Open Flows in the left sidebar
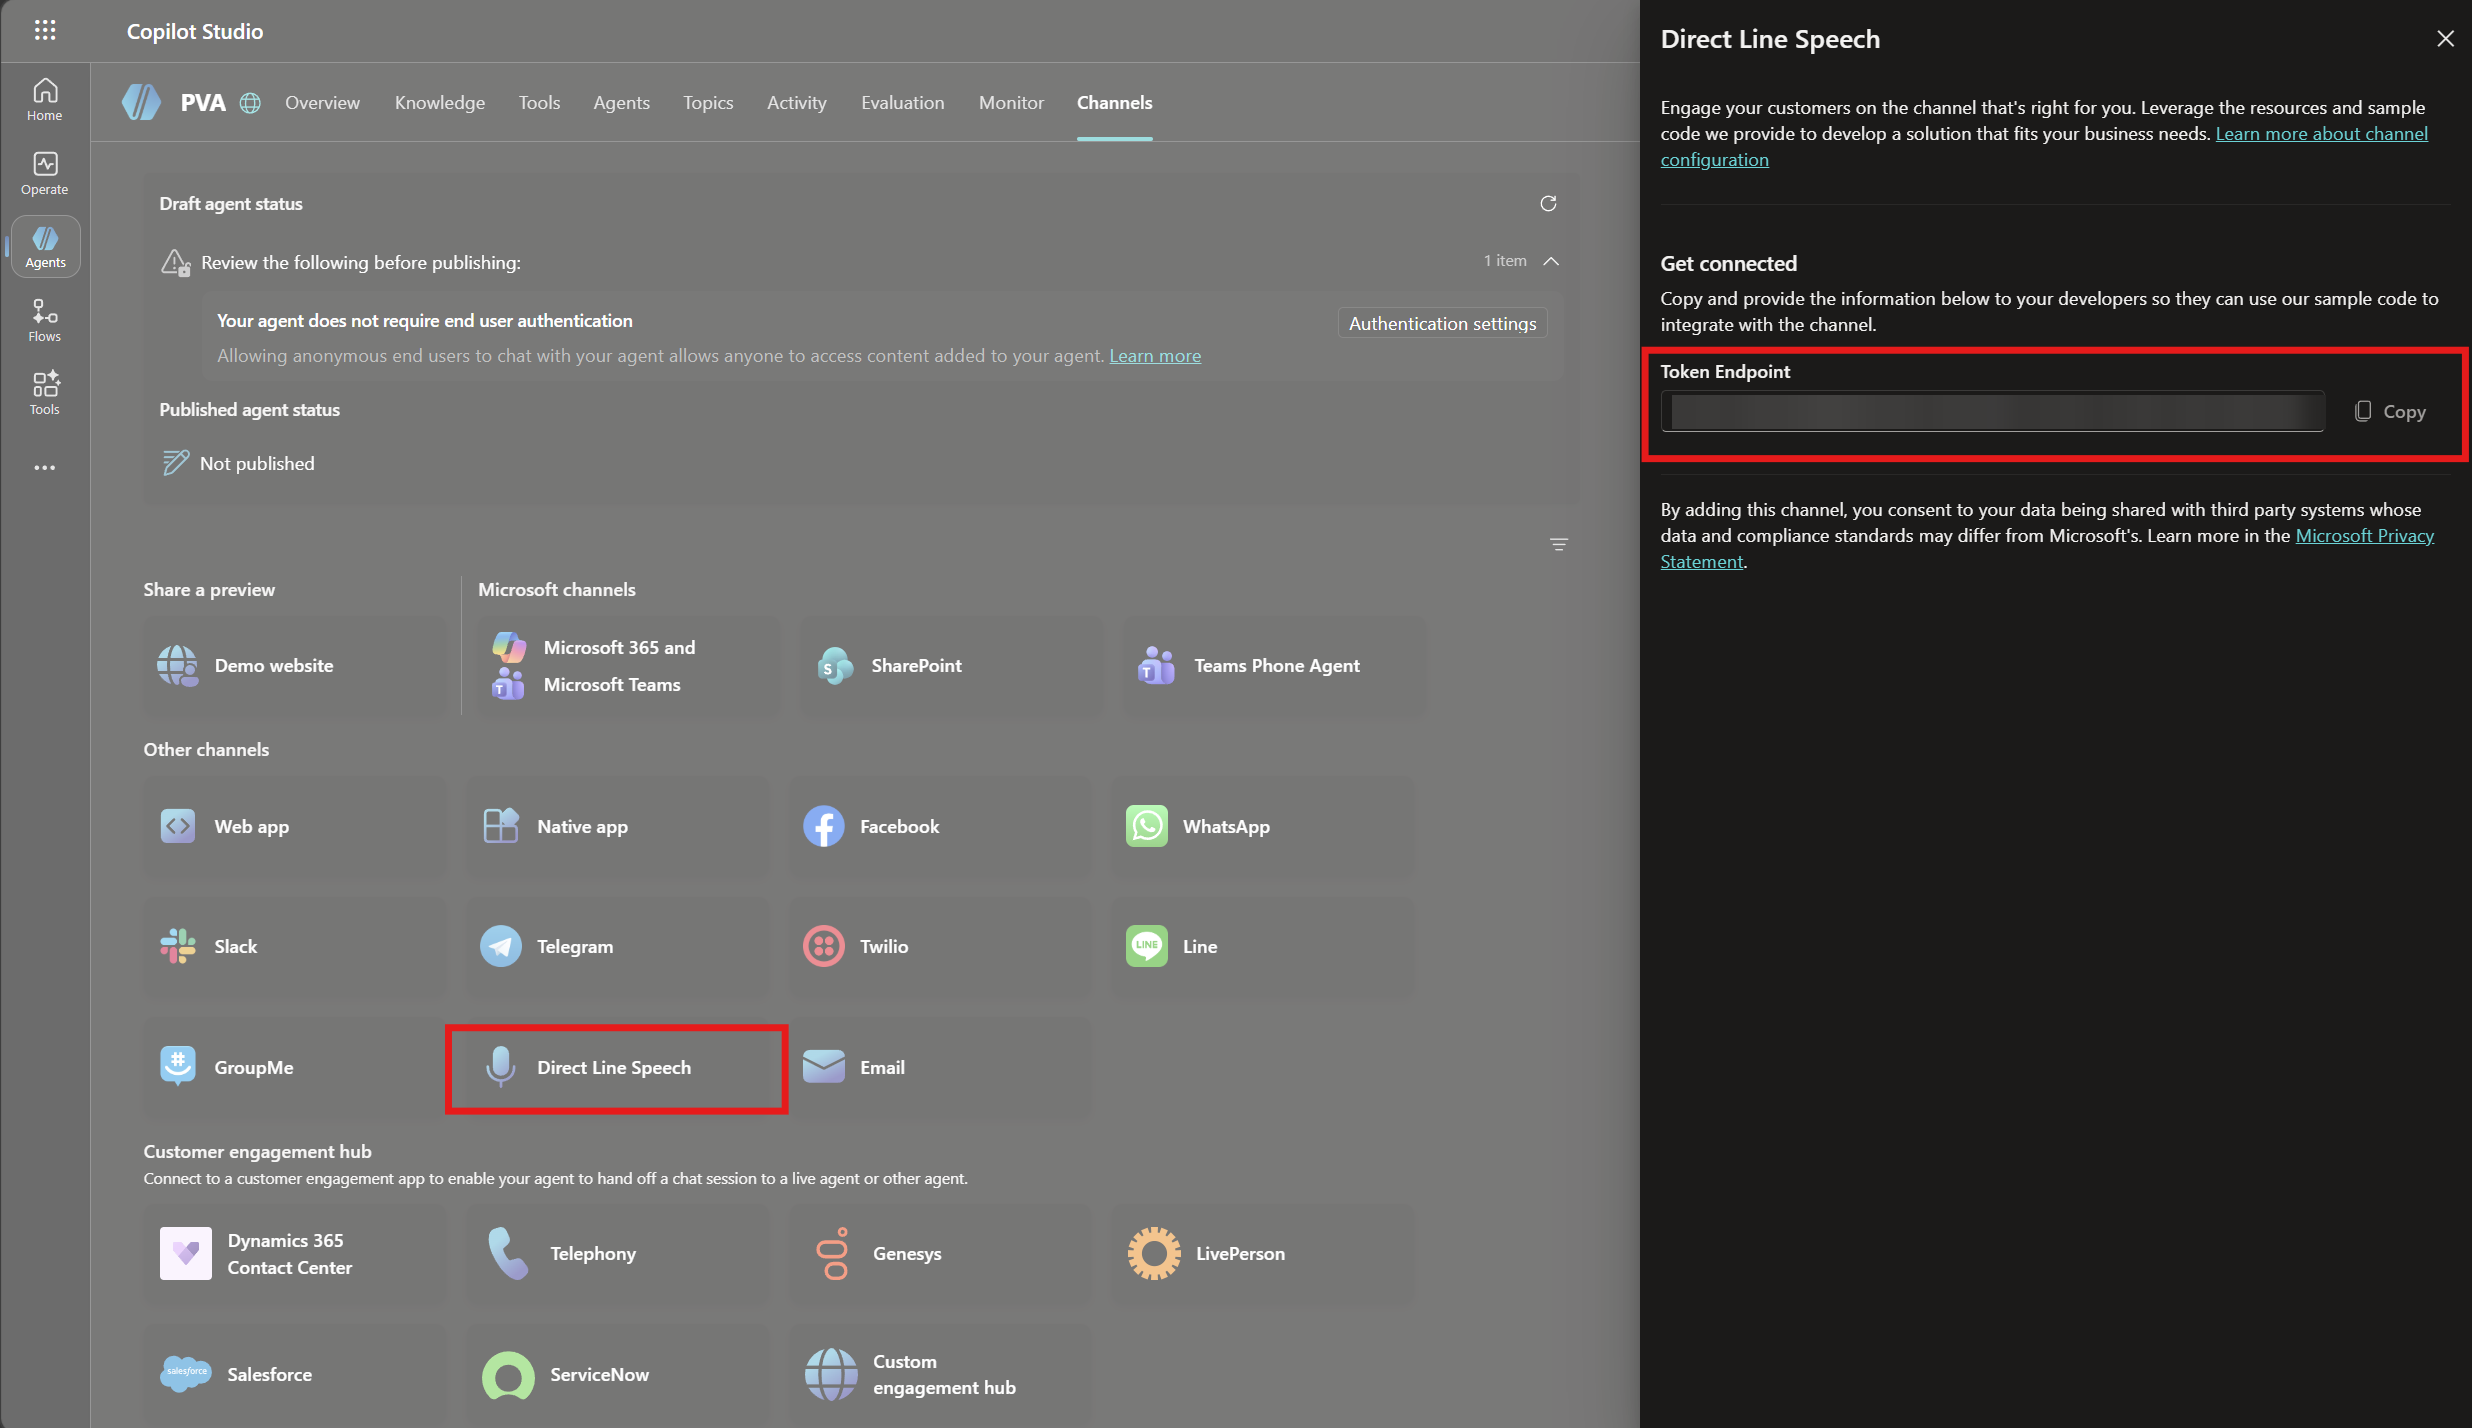 pos(45,321)
